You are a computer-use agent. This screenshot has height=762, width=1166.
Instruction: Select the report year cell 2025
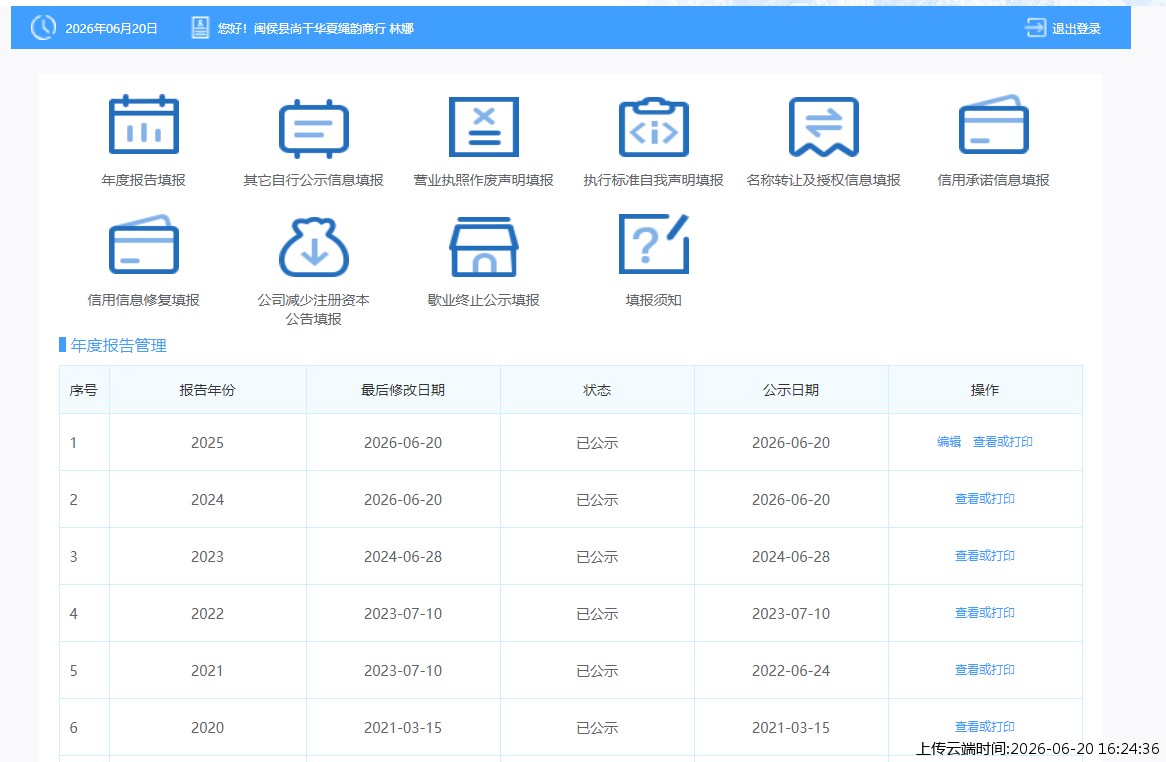[207, 442]
